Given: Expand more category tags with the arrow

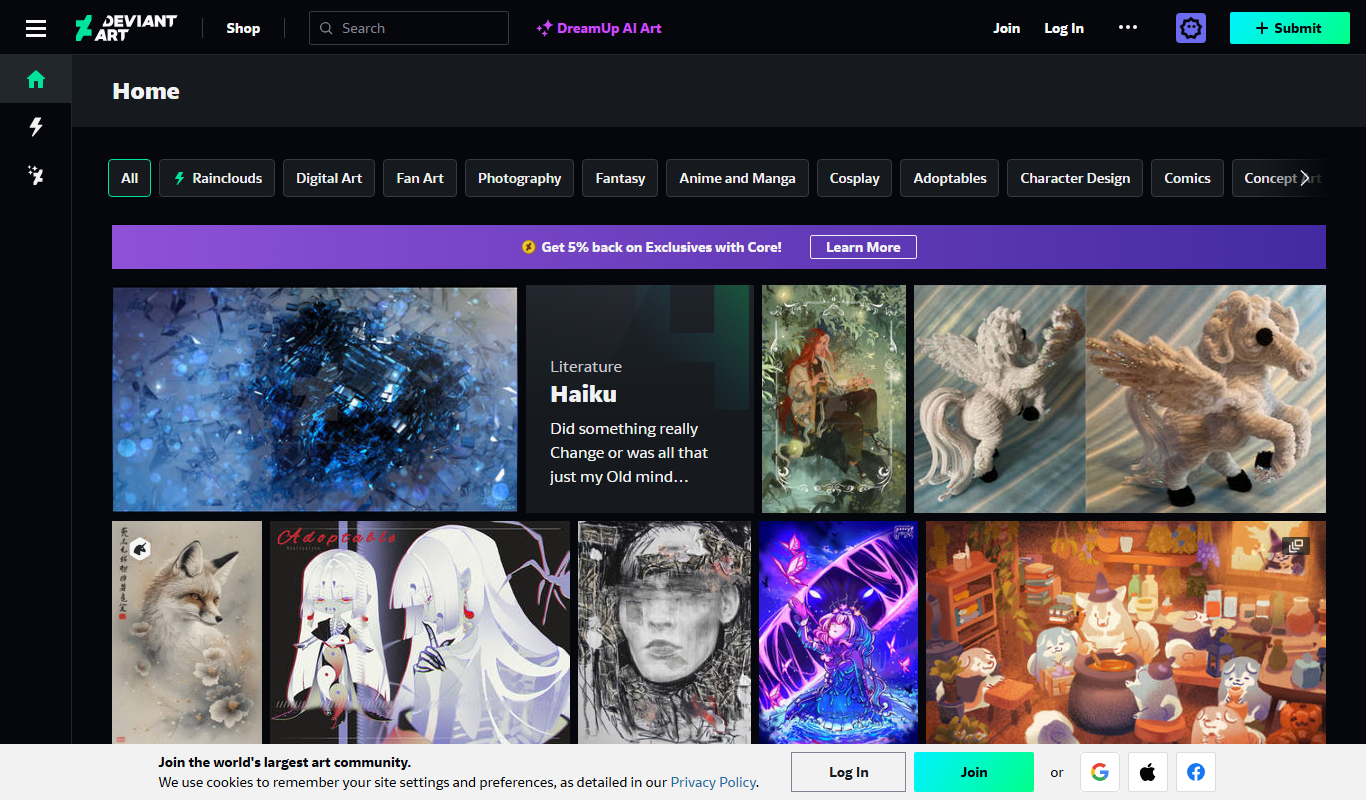Looking at the screenshot, I should click(x=1304, y=178).
